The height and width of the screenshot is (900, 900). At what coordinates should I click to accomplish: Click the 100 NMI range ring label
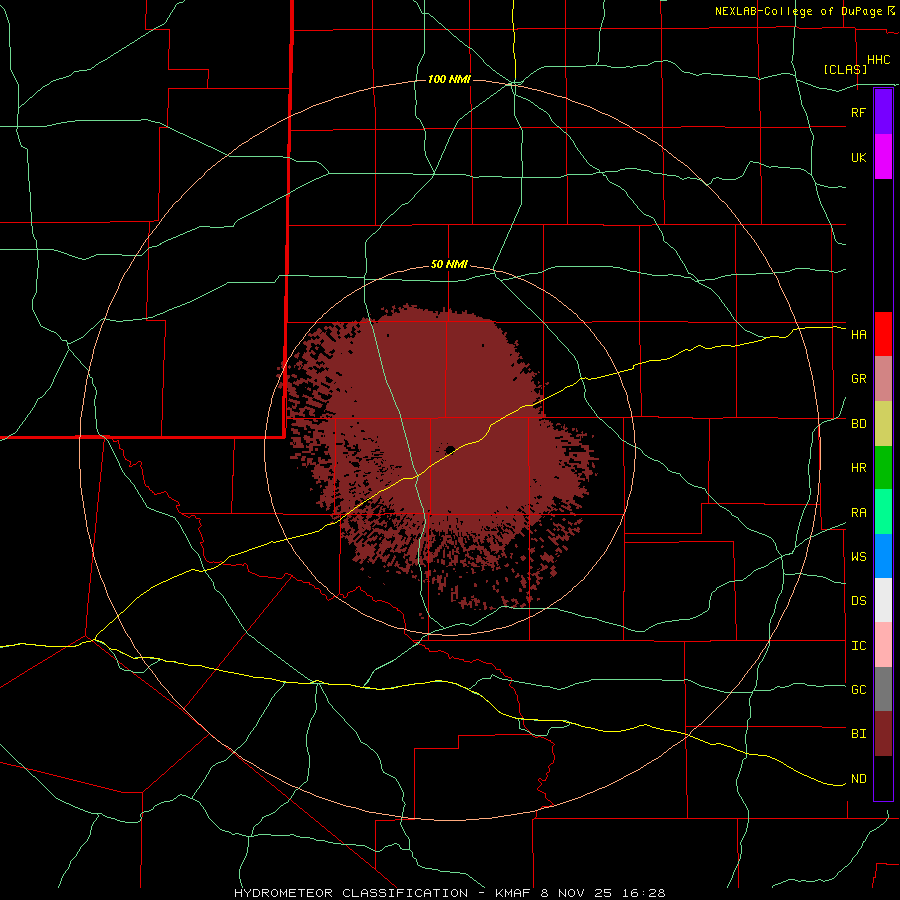tap(449, 79)
